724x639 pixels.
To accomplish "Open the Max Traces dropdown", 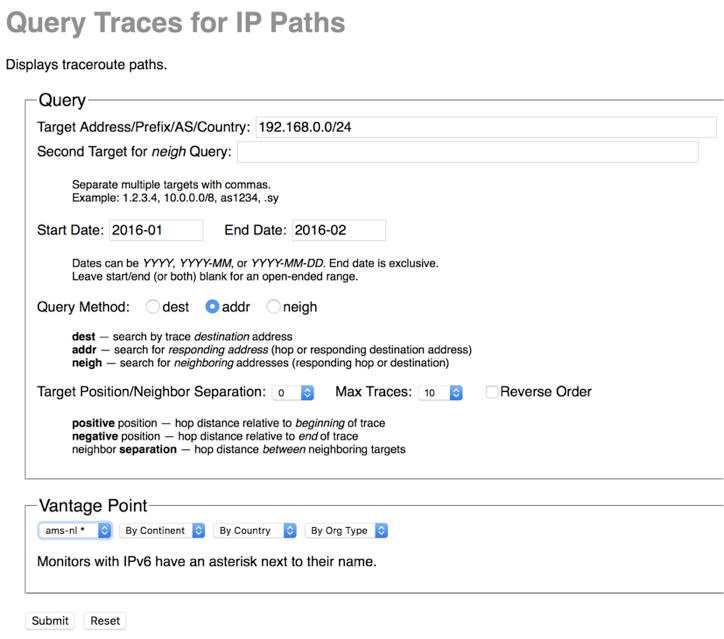I will [440, 393].
